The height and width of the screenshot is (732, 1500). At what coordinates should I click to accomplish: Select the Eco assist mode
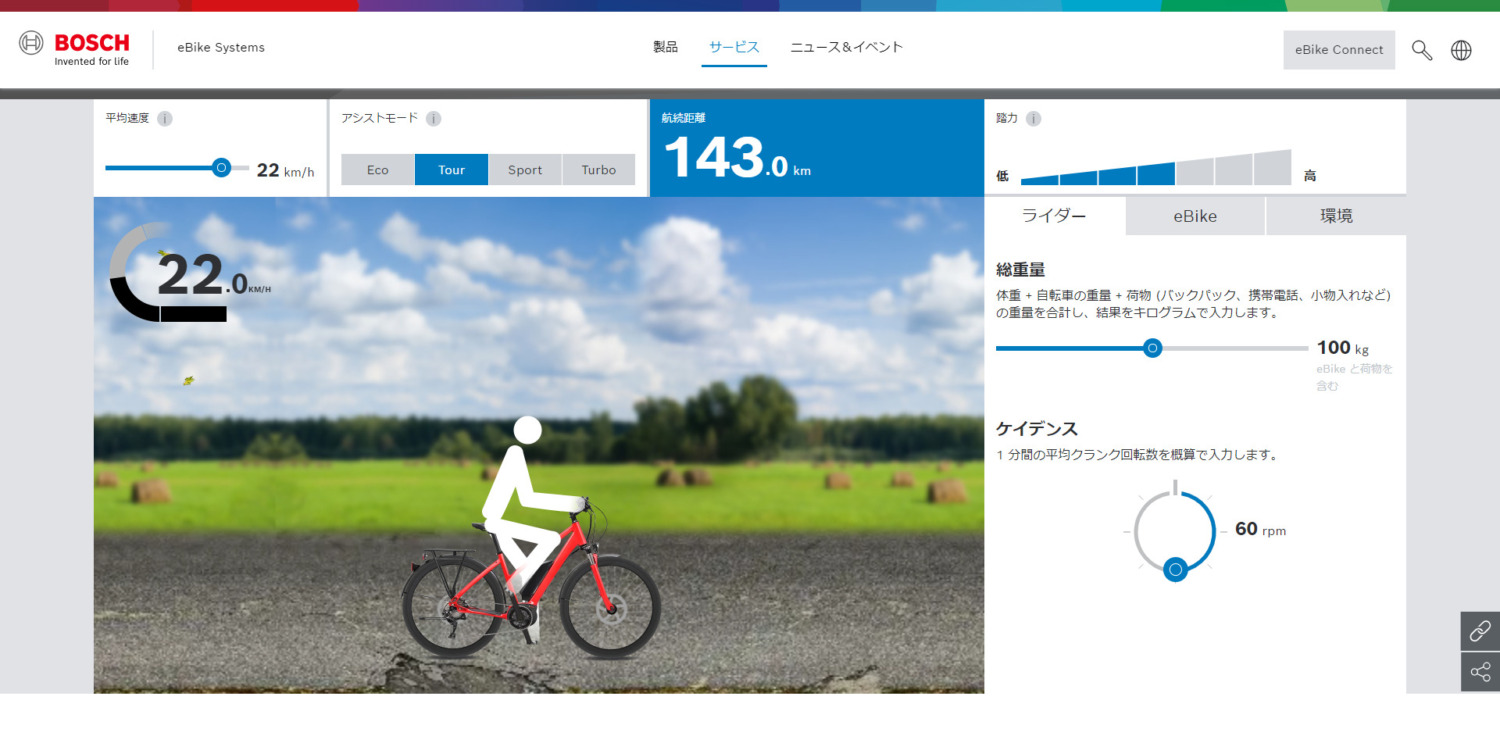point(377,170)
